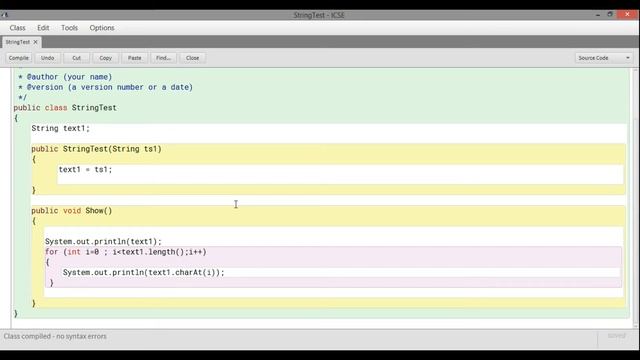Close the StringTest tab with its X
The height and width of the screenshot is (360, 640).
[x=36, y=42]
